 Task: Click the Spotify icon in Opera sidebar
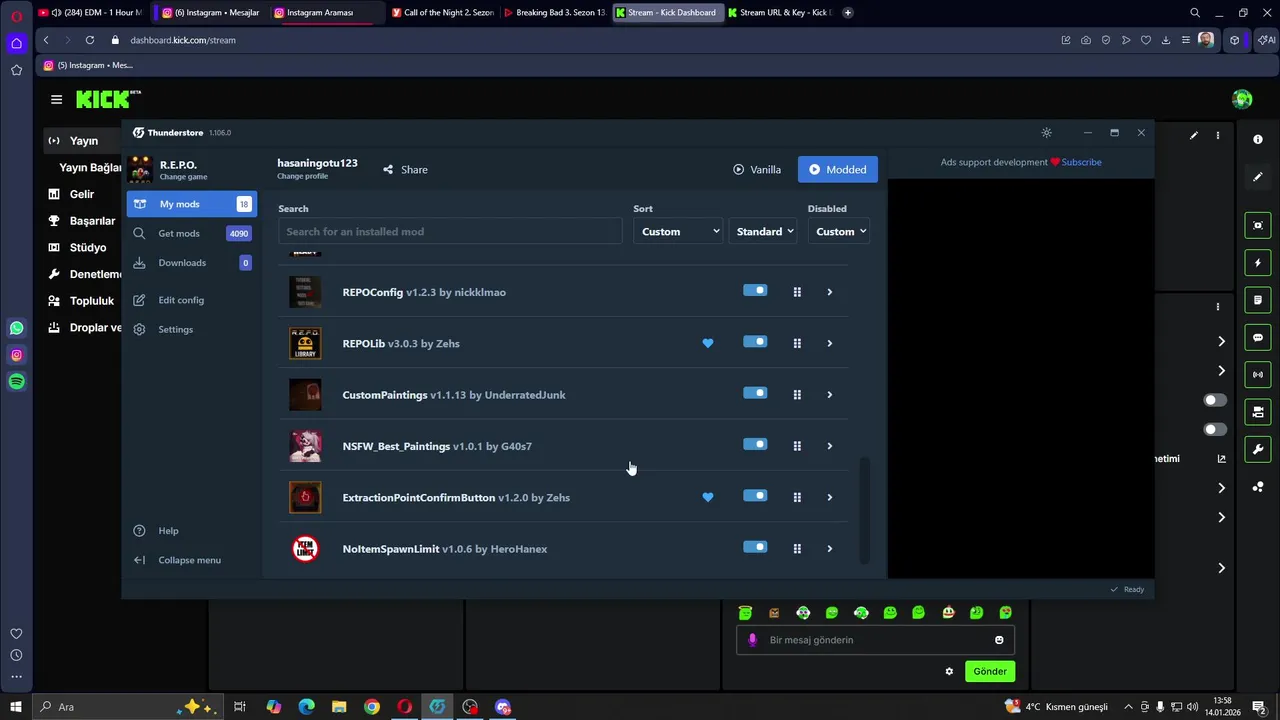coord(17,381)
